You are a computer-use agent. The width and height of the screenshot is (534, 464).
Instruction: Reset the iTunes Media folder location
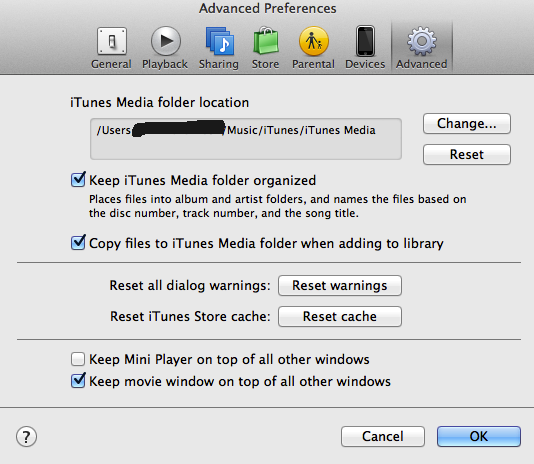click(467, 154)
